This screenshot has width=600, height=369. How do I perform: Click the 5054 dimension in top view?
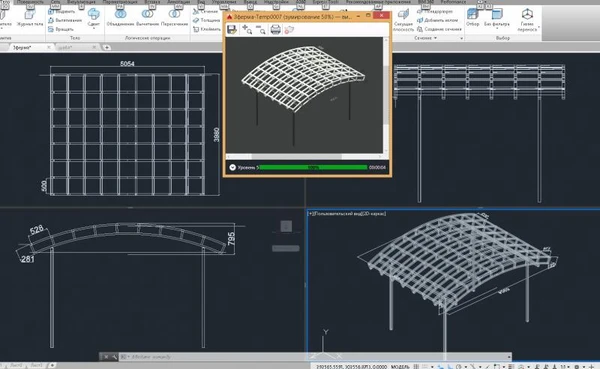click(x=127, y=64)
